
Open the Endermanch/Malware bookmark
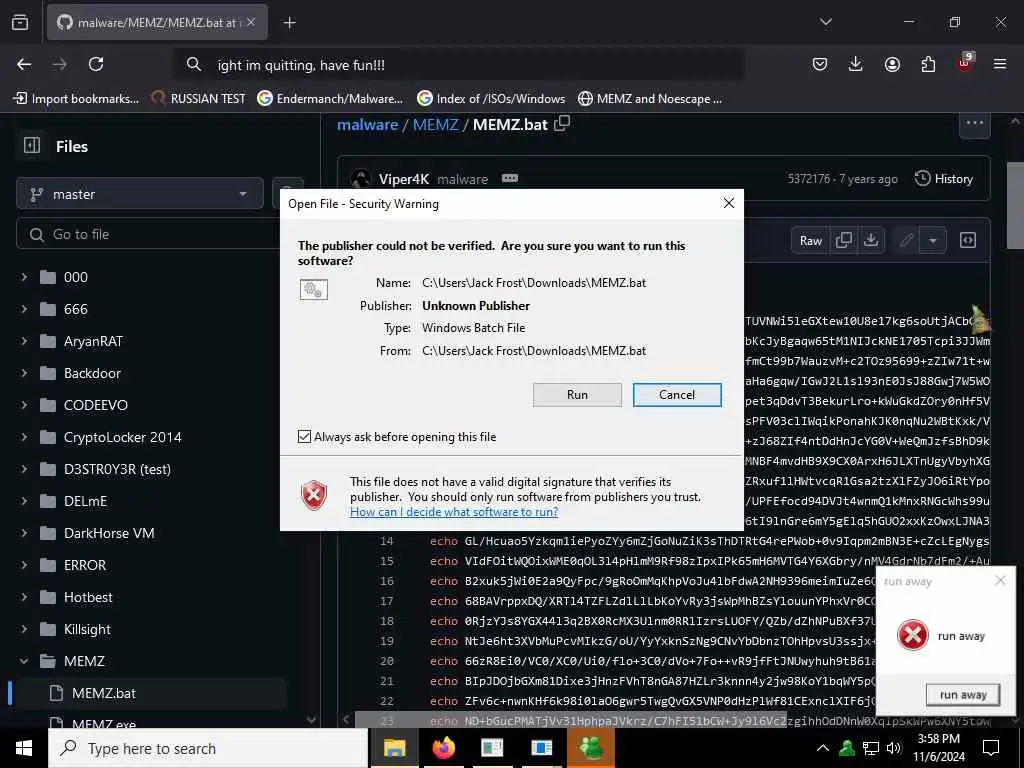pos(330,99)
